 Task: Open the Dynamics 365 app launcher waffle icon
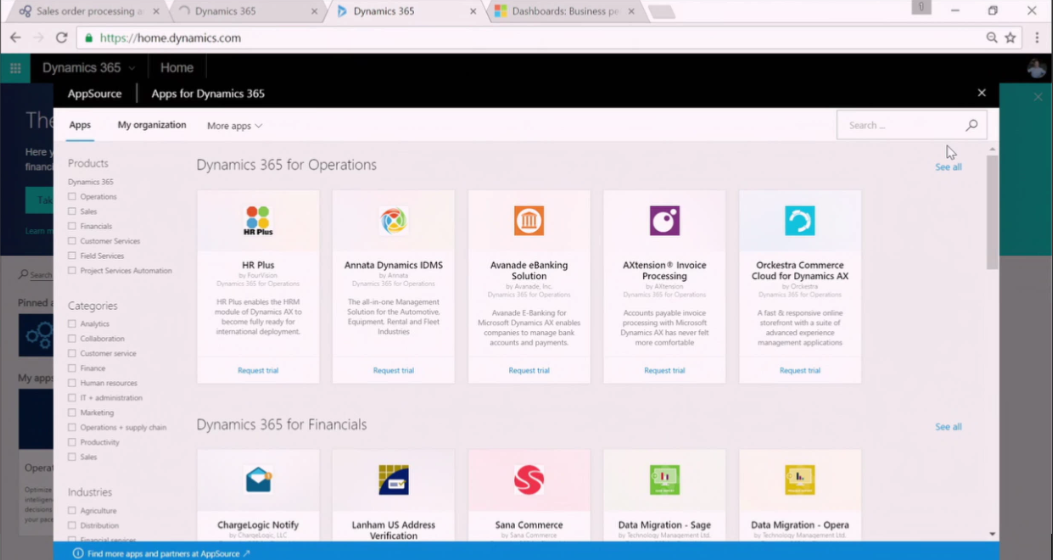click(15, 68)
